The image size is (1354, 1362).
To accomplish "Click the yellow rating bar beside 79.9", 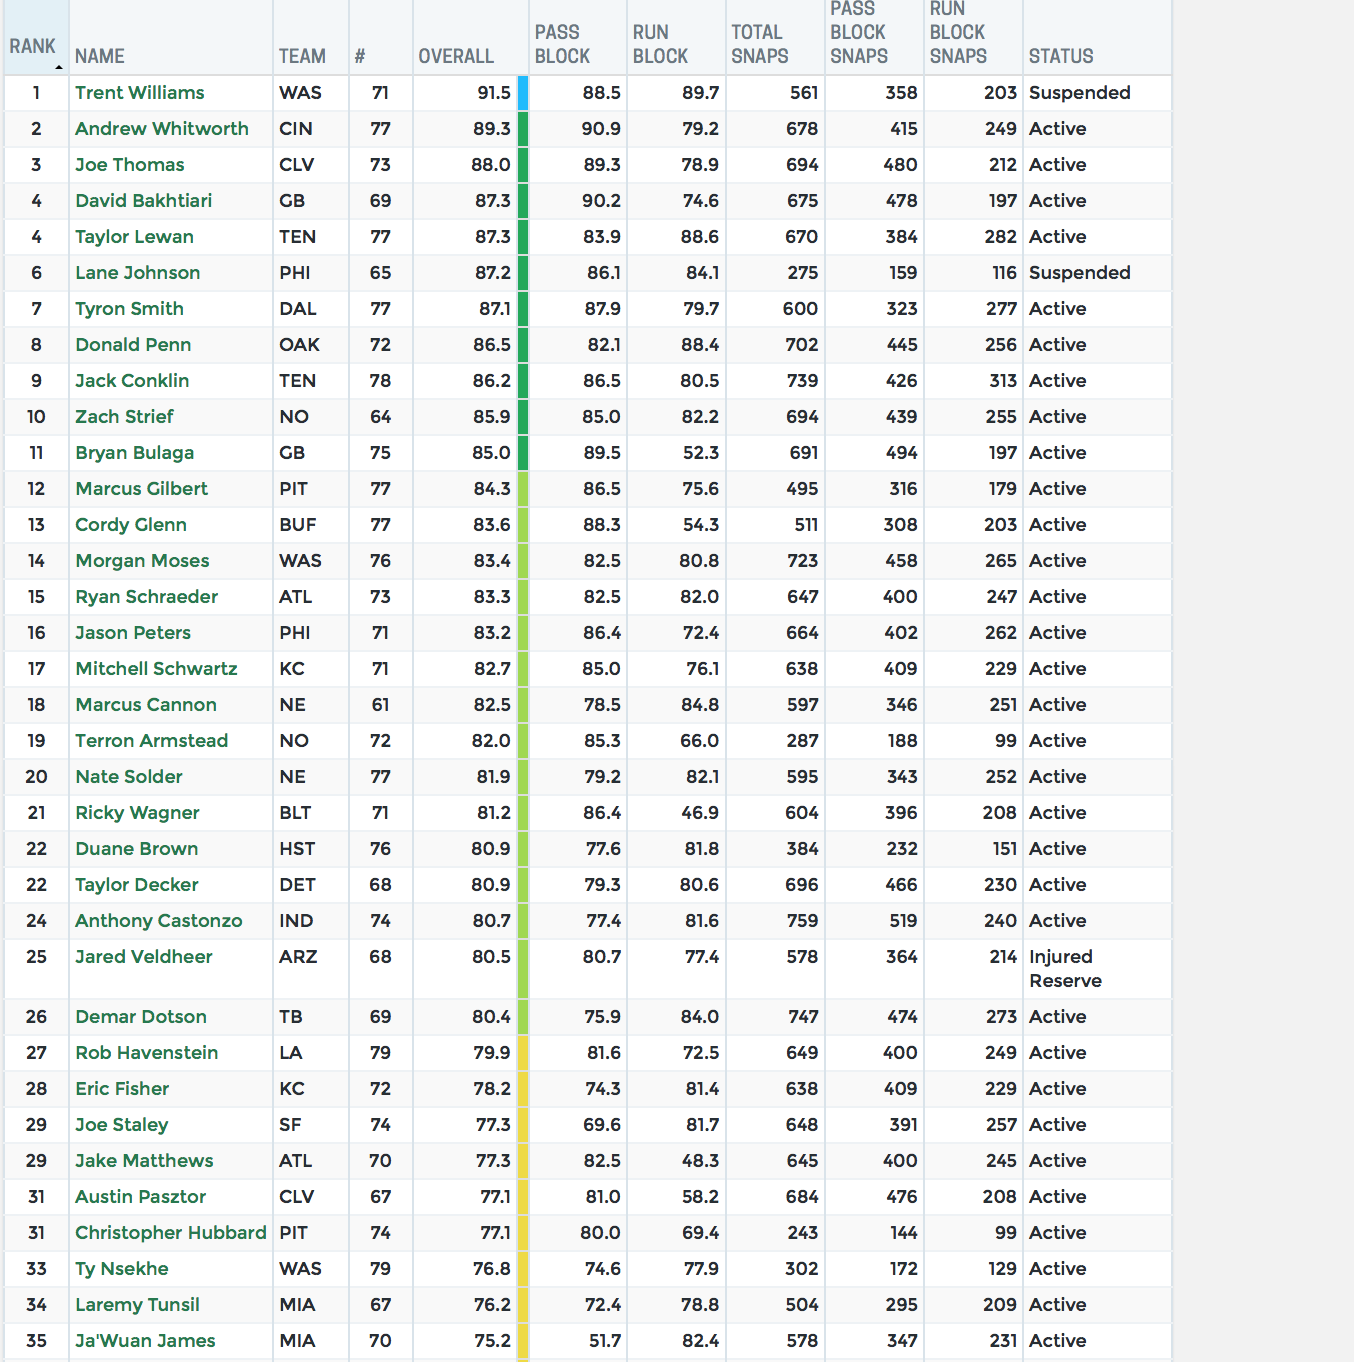I will (523, 1053).
